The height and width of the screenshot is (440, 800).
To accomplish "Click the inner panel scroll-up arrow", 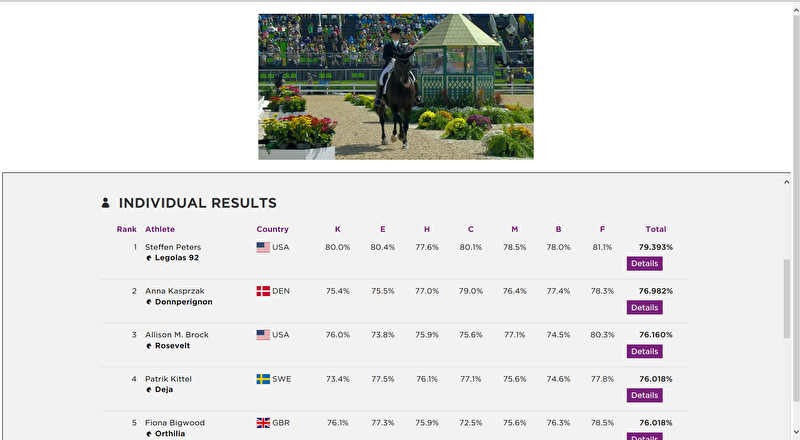I will pos(786,182).
